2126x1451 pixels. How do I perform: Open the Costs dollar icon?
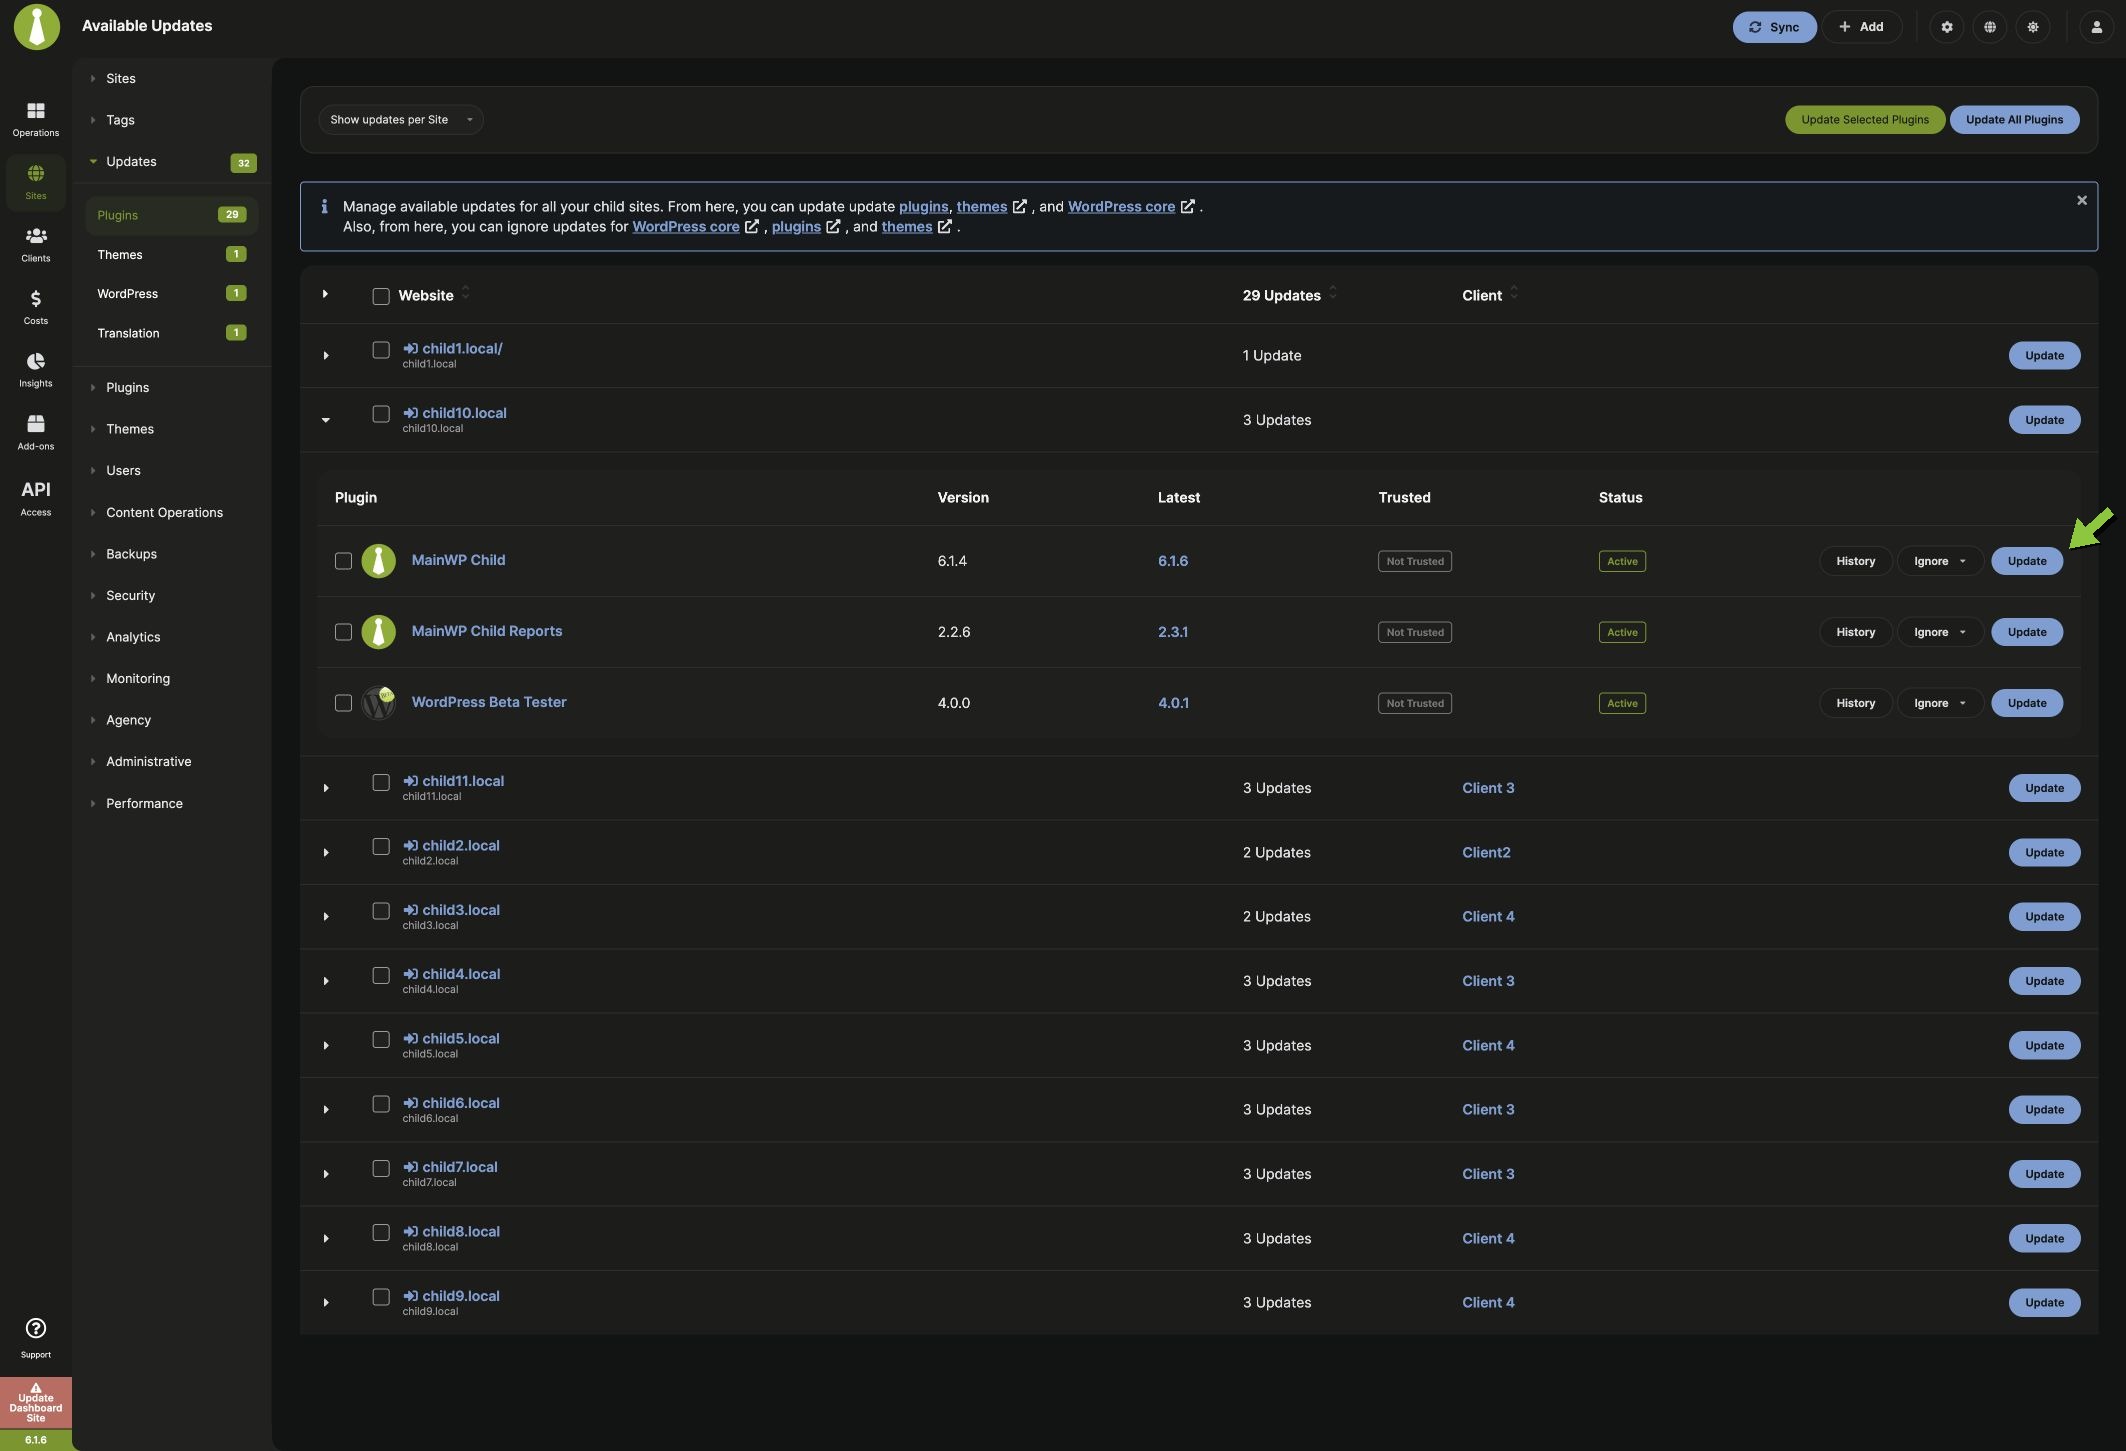point(36,299)
